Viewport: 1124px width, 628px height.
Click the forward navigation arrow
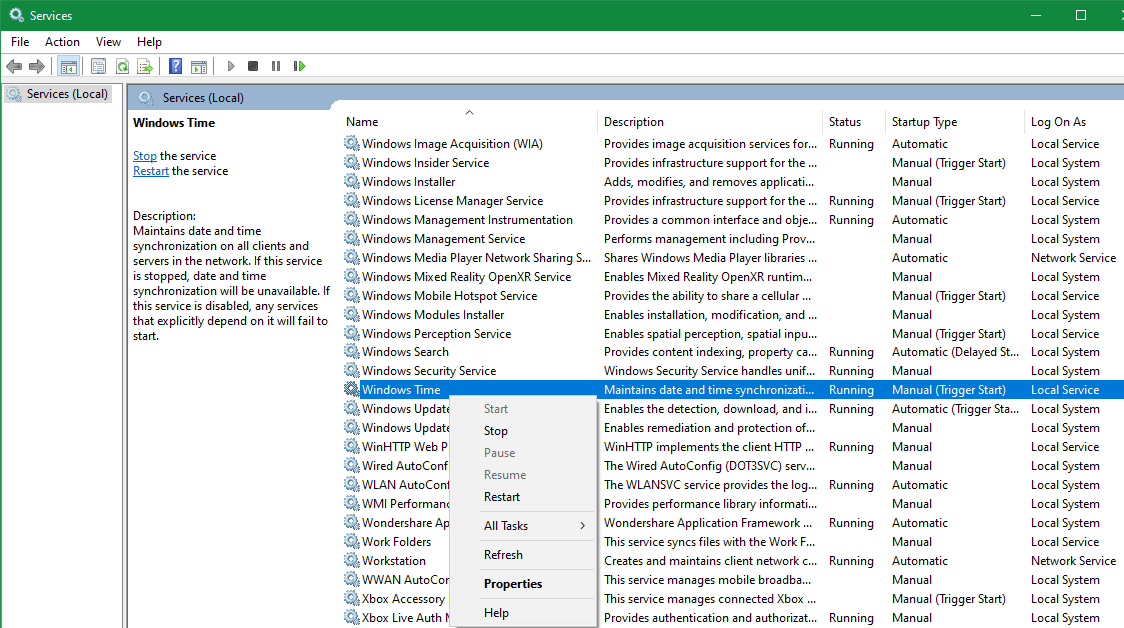coord(37,66)
